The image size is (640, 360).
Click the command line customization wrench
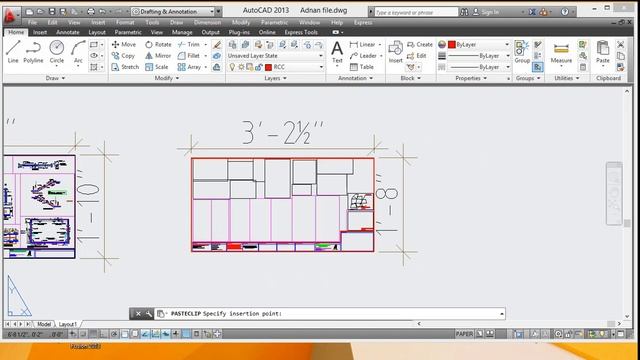[148, 313]
